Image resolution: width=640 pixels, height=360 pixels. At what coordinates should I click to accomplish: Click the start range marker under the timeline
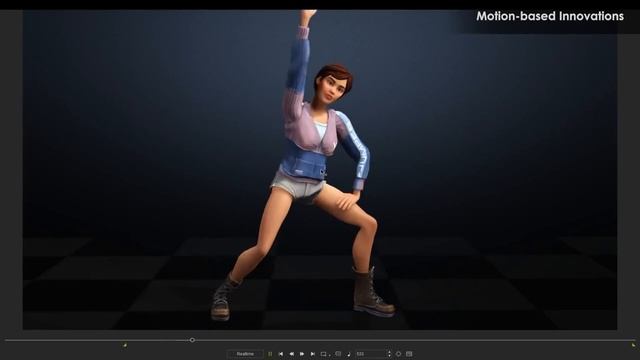[x=124, y=346]
